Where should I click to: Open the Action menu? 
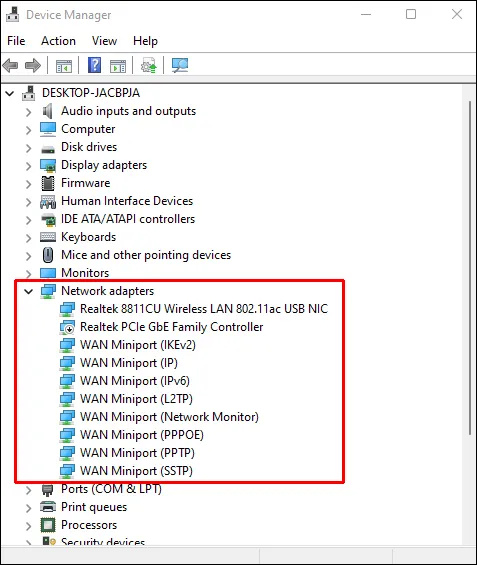[58, 41]
